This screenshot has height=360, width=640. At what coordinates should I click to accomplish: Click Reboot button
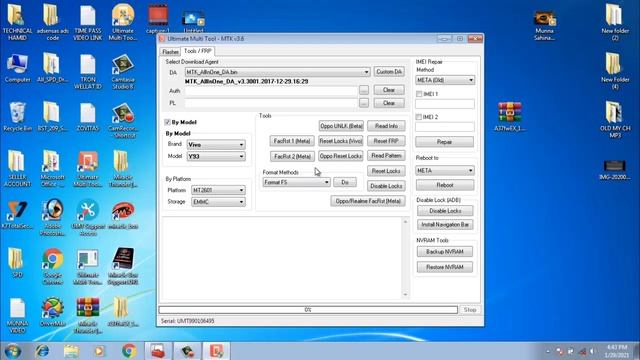click(445, 185)
